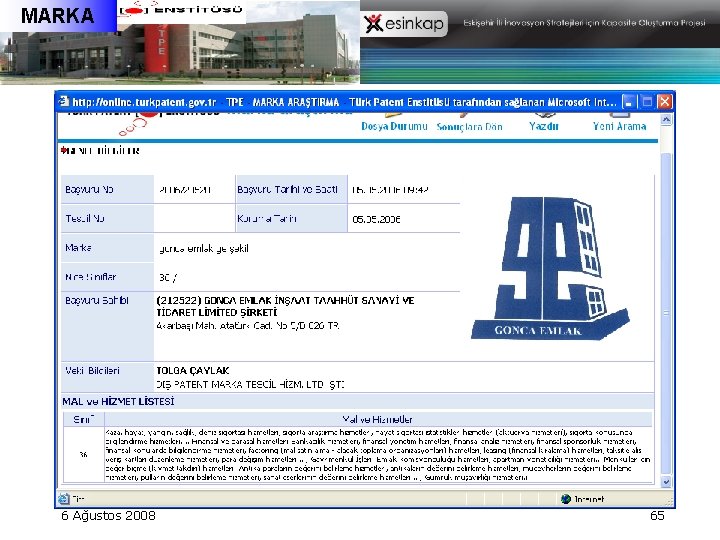Click the scrollbar up arrow
The height and width of the screenshot is (540, 720).
[x=666, y=120]
